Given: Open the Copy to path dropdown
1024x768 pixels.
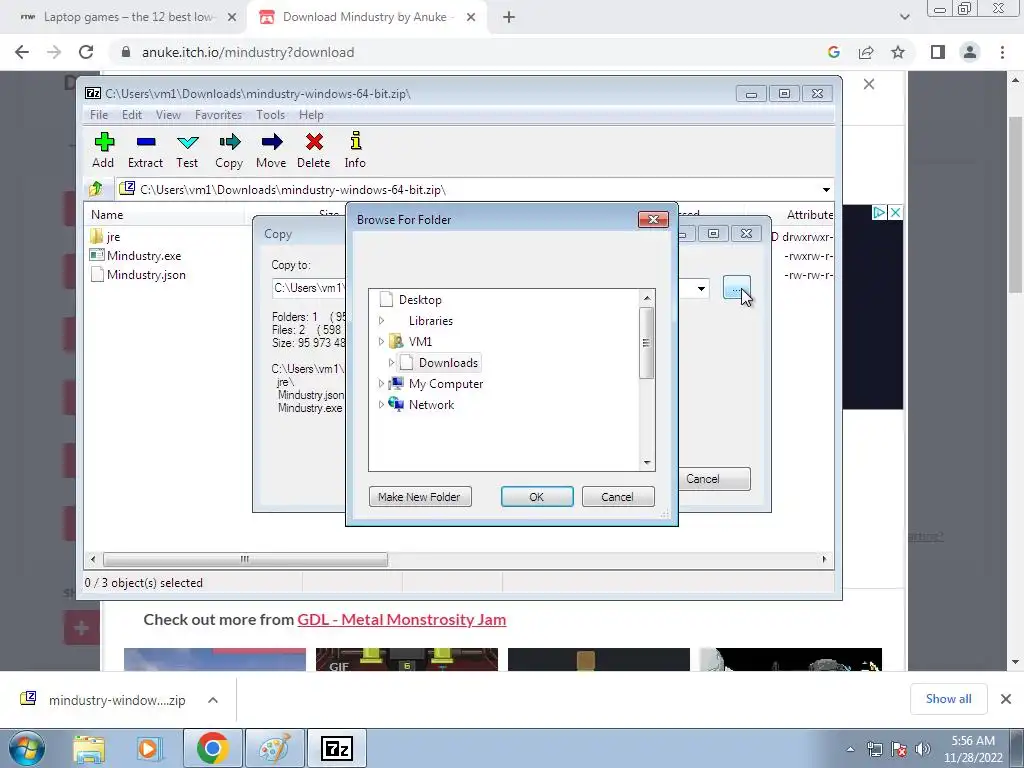Looking at the screenshot, I should click(701, 288).
